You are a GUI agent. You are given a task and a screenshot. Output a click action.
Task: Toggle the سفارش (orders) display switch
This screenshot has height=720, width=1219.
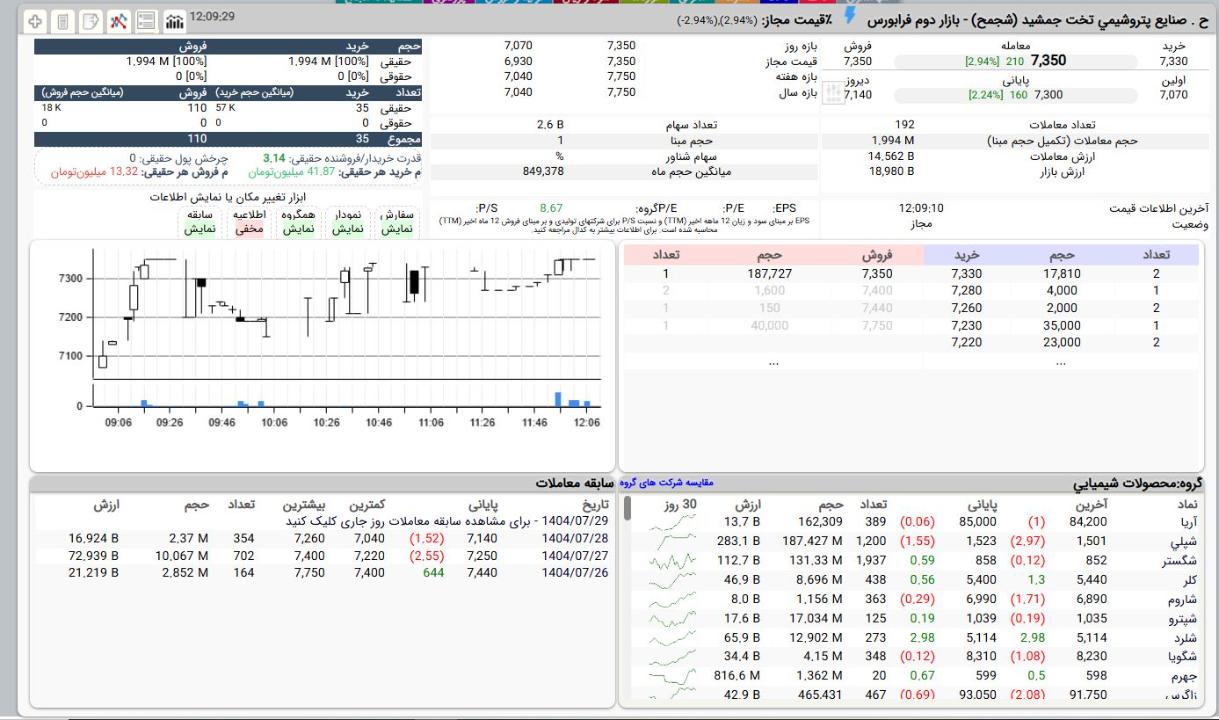(x=393, y=222)
